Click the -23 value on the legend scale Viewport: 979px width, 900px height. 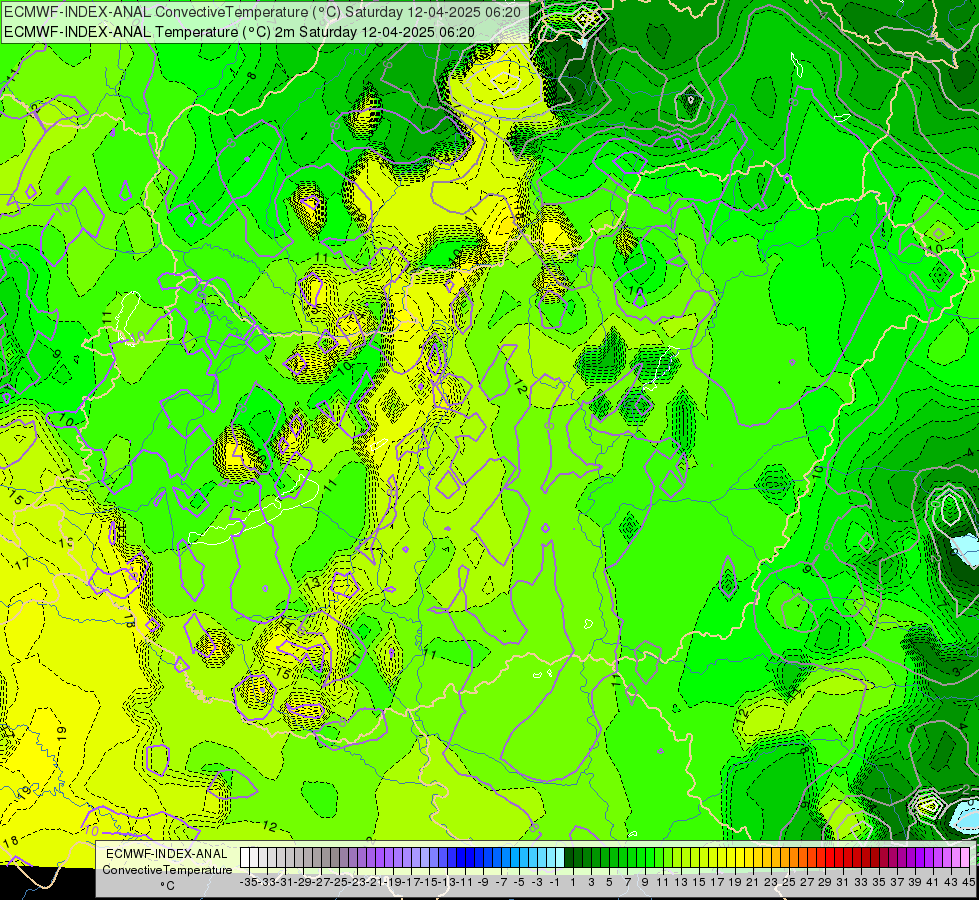[357, 882]
